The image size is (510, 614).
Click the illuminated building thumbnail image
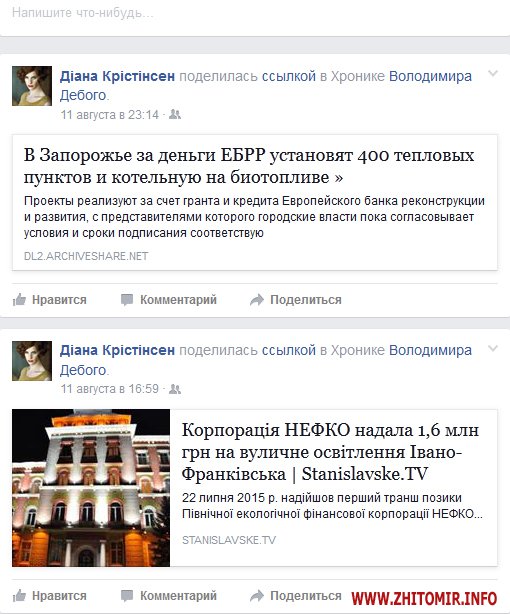(x=91, y=488)
